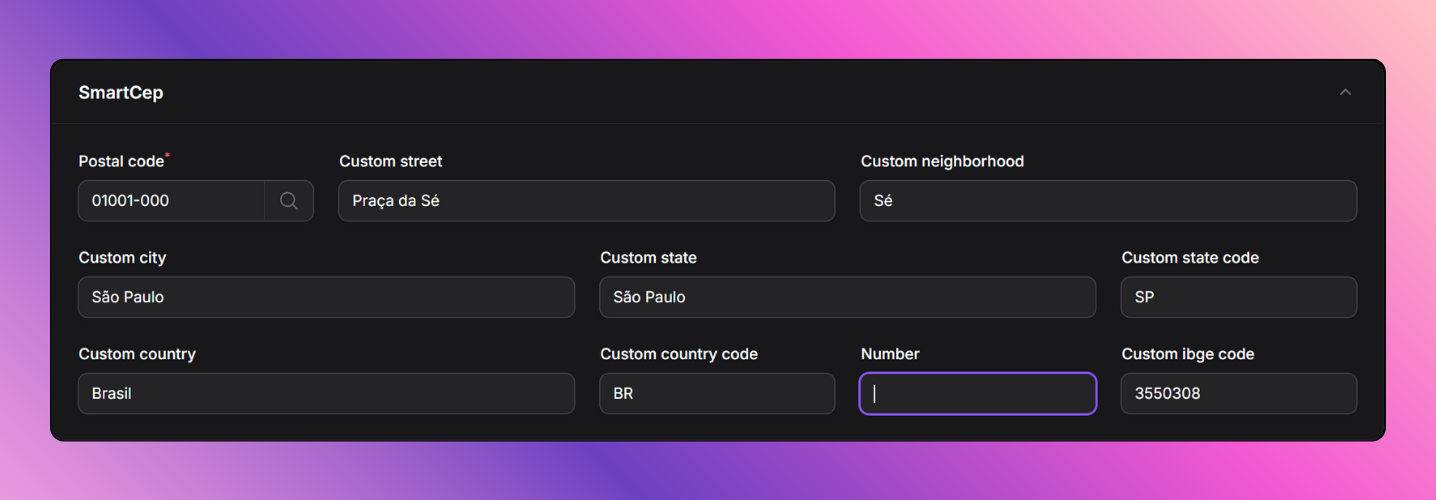Click the Custom ibge code field showing 3550308

[x=1238, y=394]
